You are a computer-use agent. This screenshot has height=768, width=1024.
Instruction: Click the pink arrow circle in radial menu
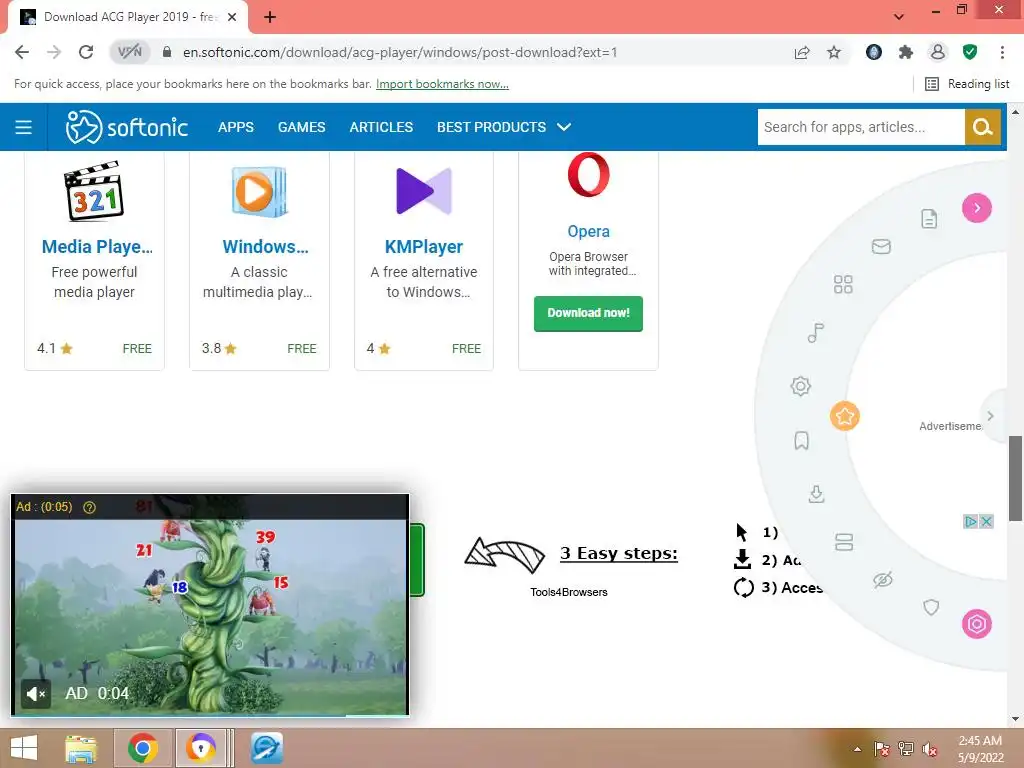coord(976,208)
